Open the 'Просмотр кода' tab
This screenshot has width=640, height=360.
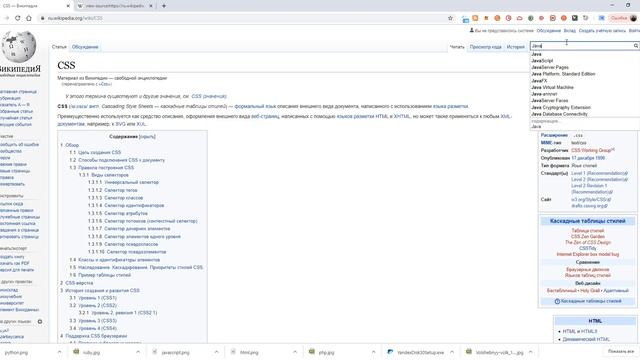485,47
